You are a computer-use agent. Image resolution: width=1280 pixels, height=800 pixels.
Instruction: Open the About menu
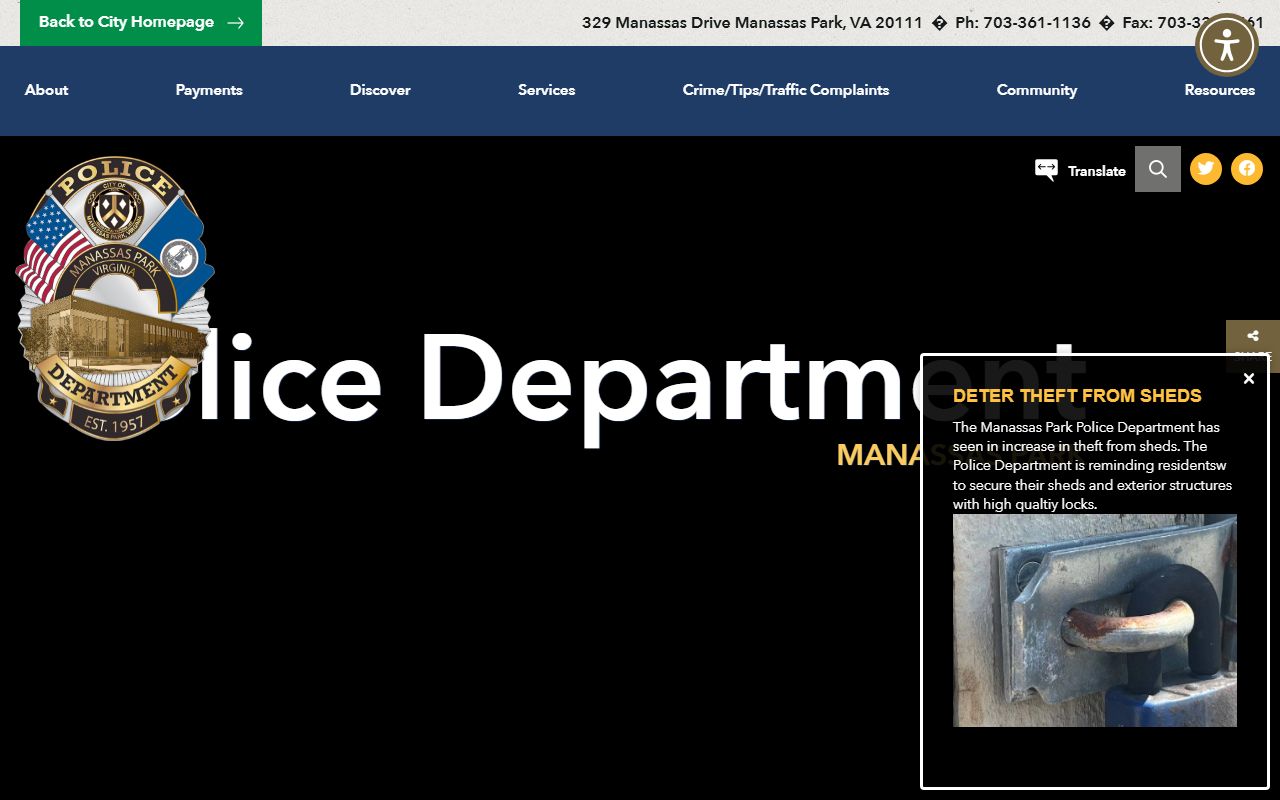[x=47, y=90]
